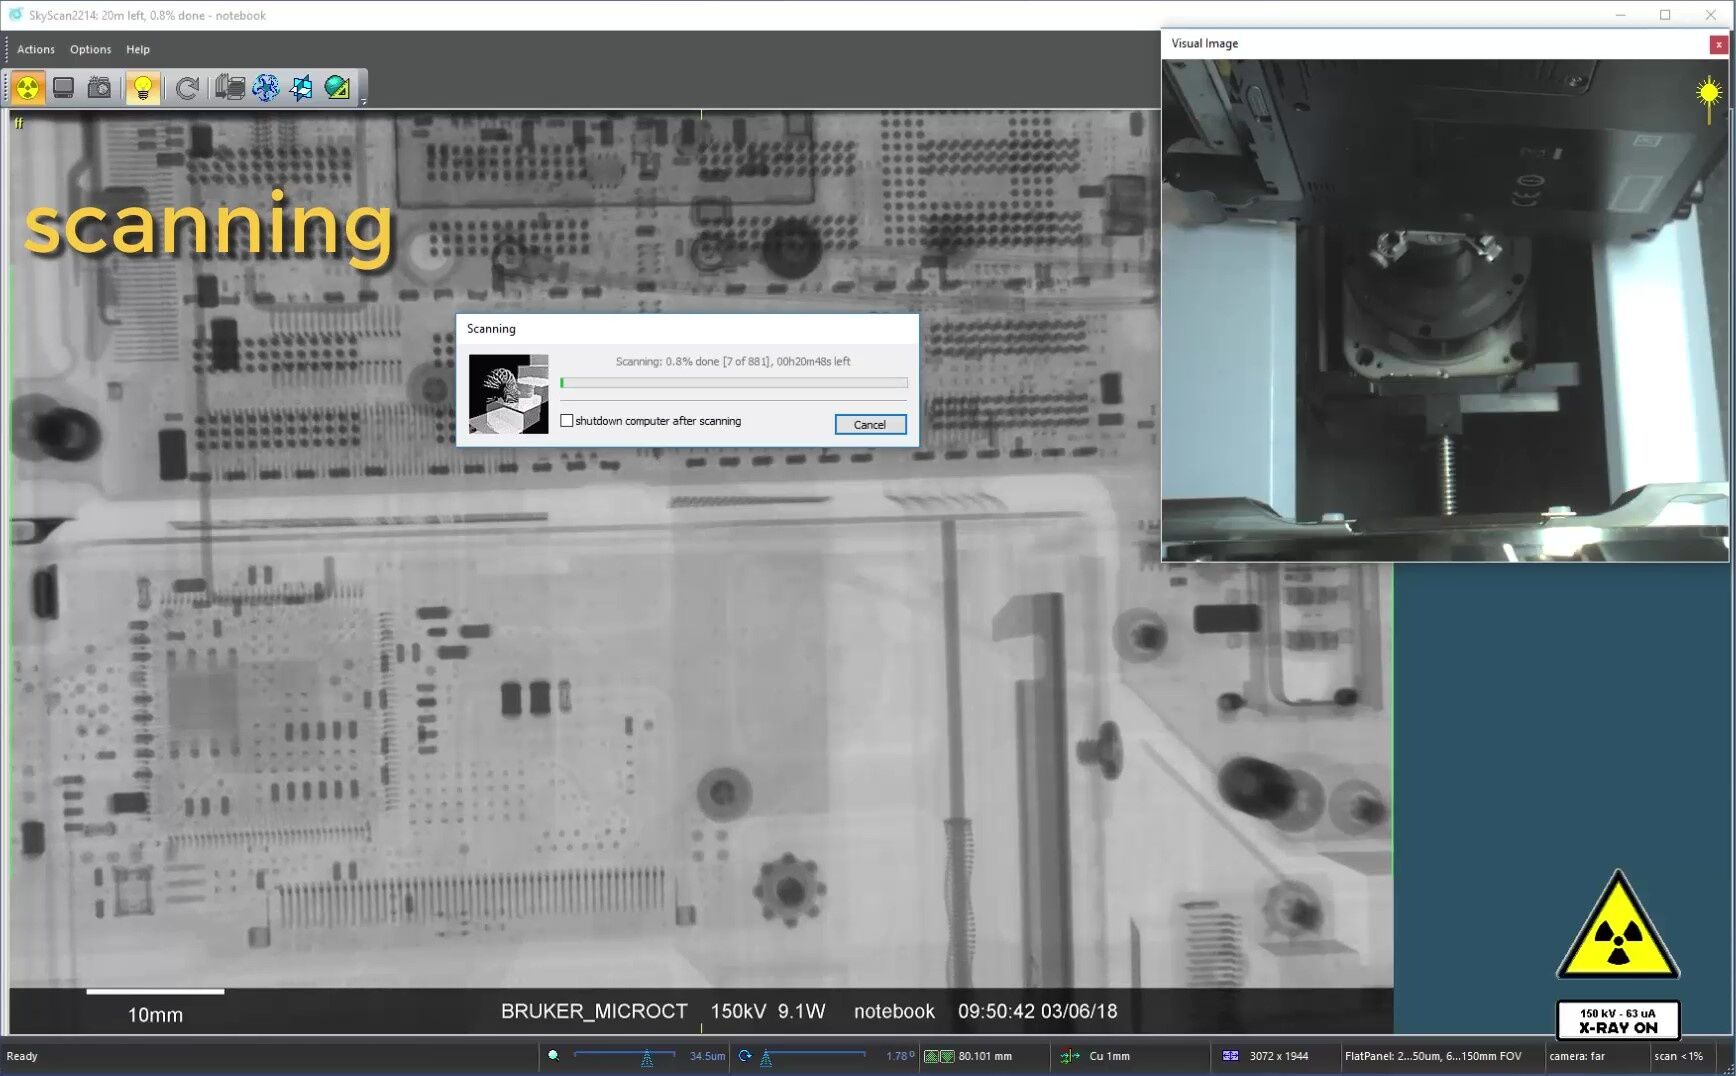This screenshot has width=1736, height=1076.
Task: Cancel the scanning process
Action: (869, 425)
